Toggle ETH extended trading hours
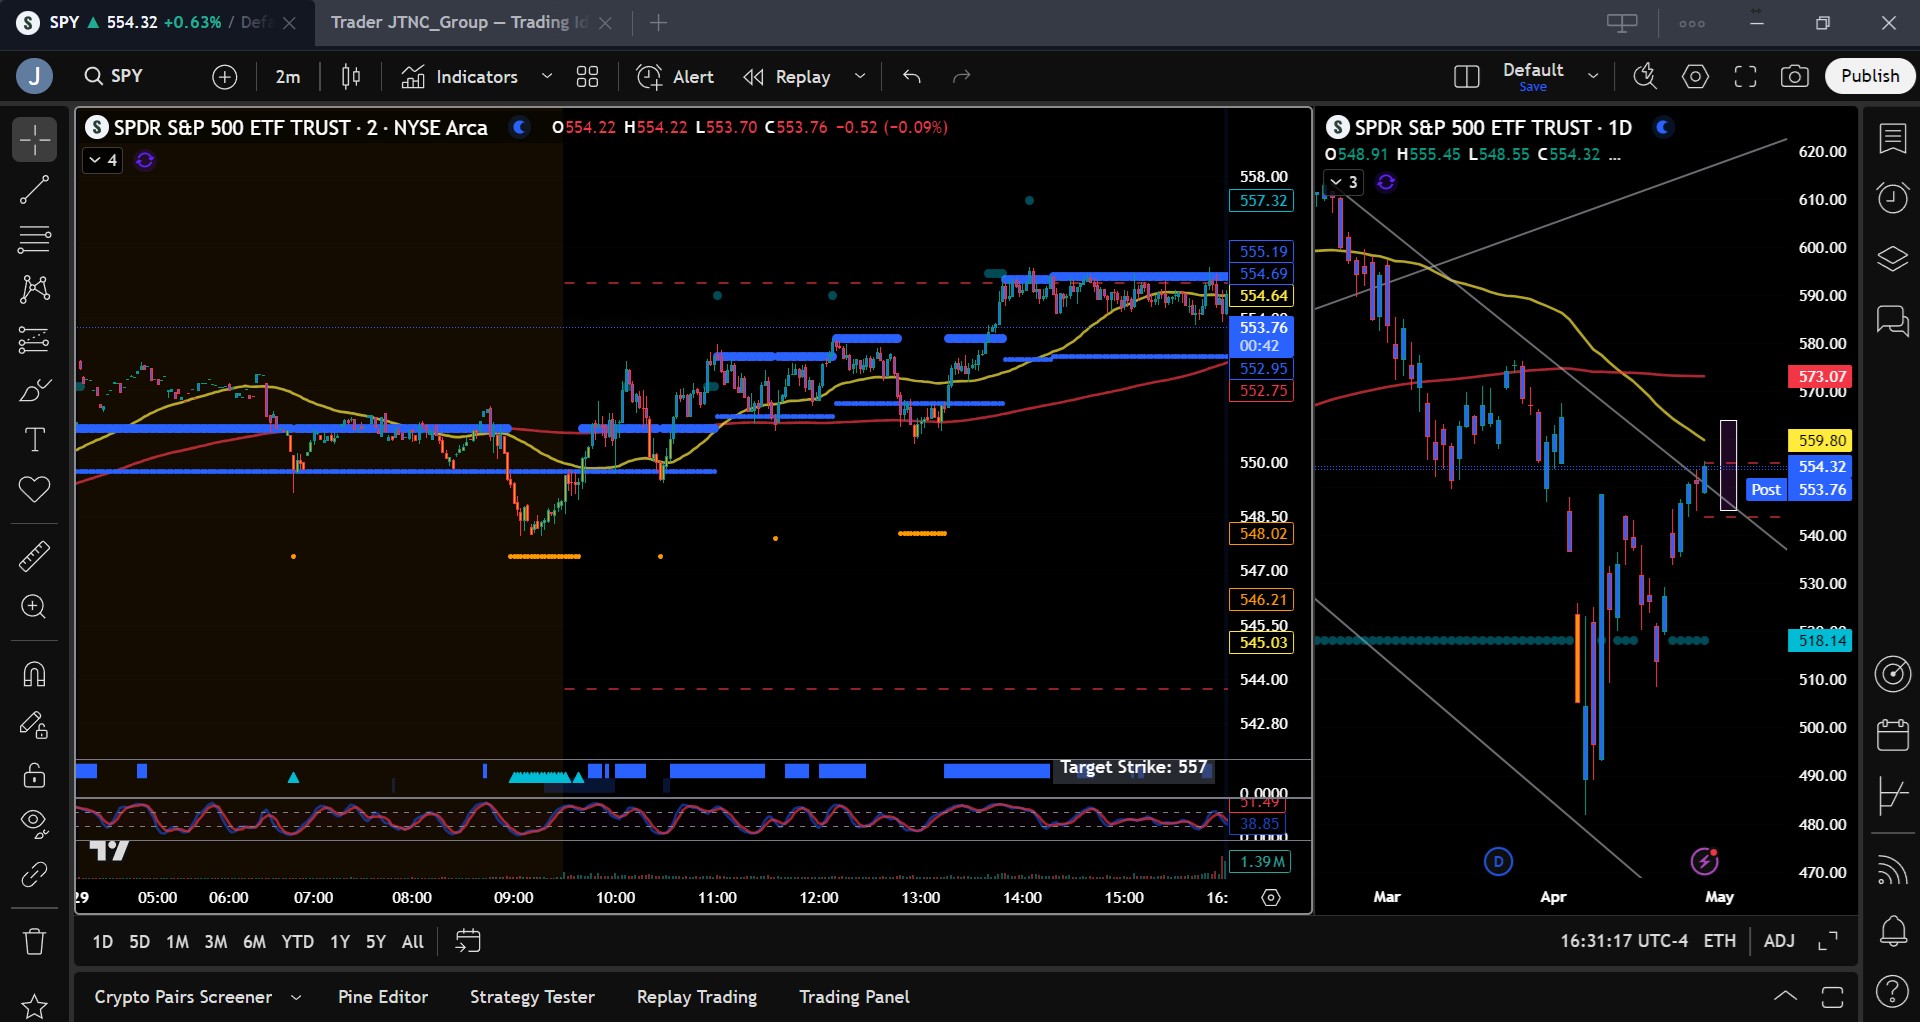This screenshot has width=1920, height=1022. 1720,941
